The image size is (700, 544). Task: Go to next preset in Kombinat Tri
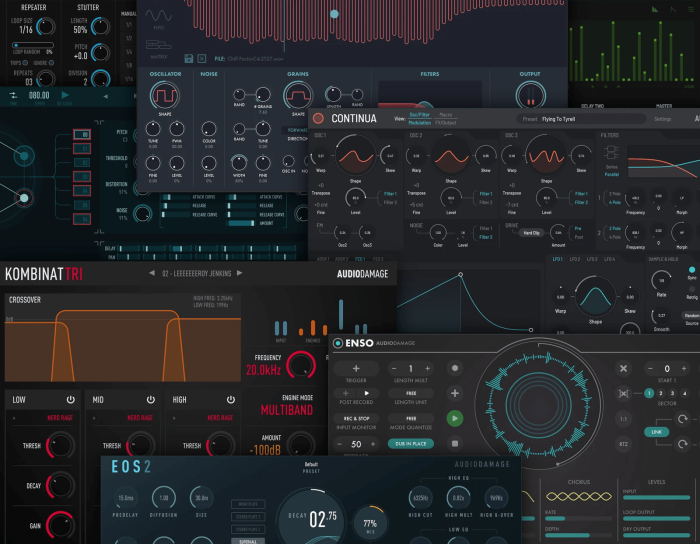239,273
